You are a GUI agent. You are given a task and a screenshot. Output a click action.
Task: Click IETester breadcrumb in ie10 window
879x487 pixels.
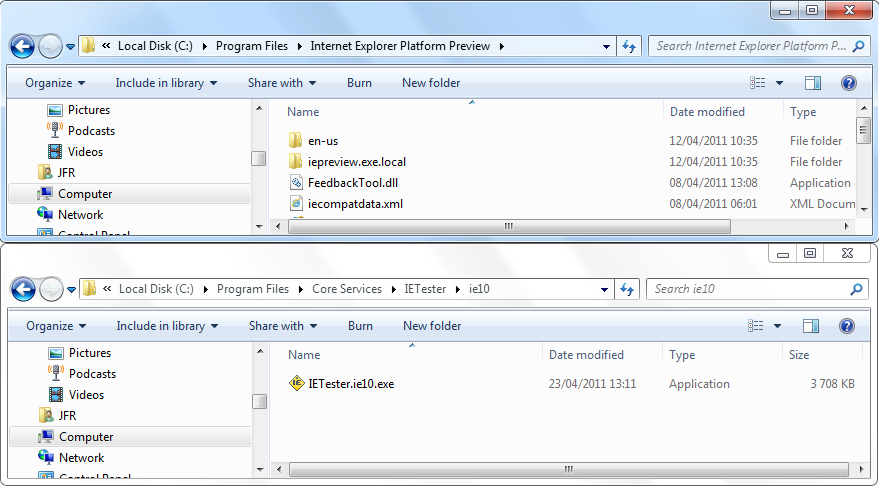click(x=425, y=289)
